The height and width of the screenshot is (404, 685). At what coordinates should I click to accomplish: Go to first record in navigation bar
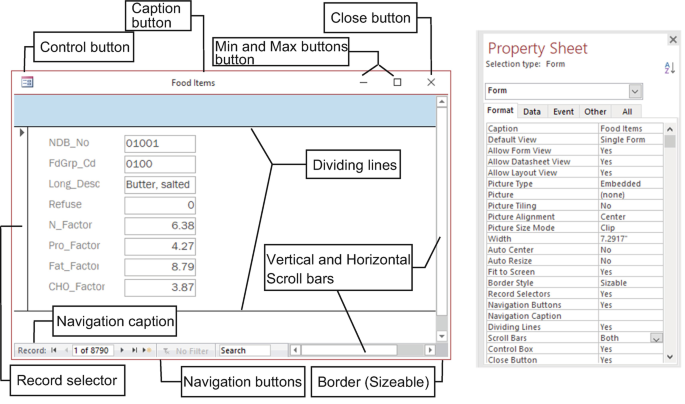pos(54,350)
